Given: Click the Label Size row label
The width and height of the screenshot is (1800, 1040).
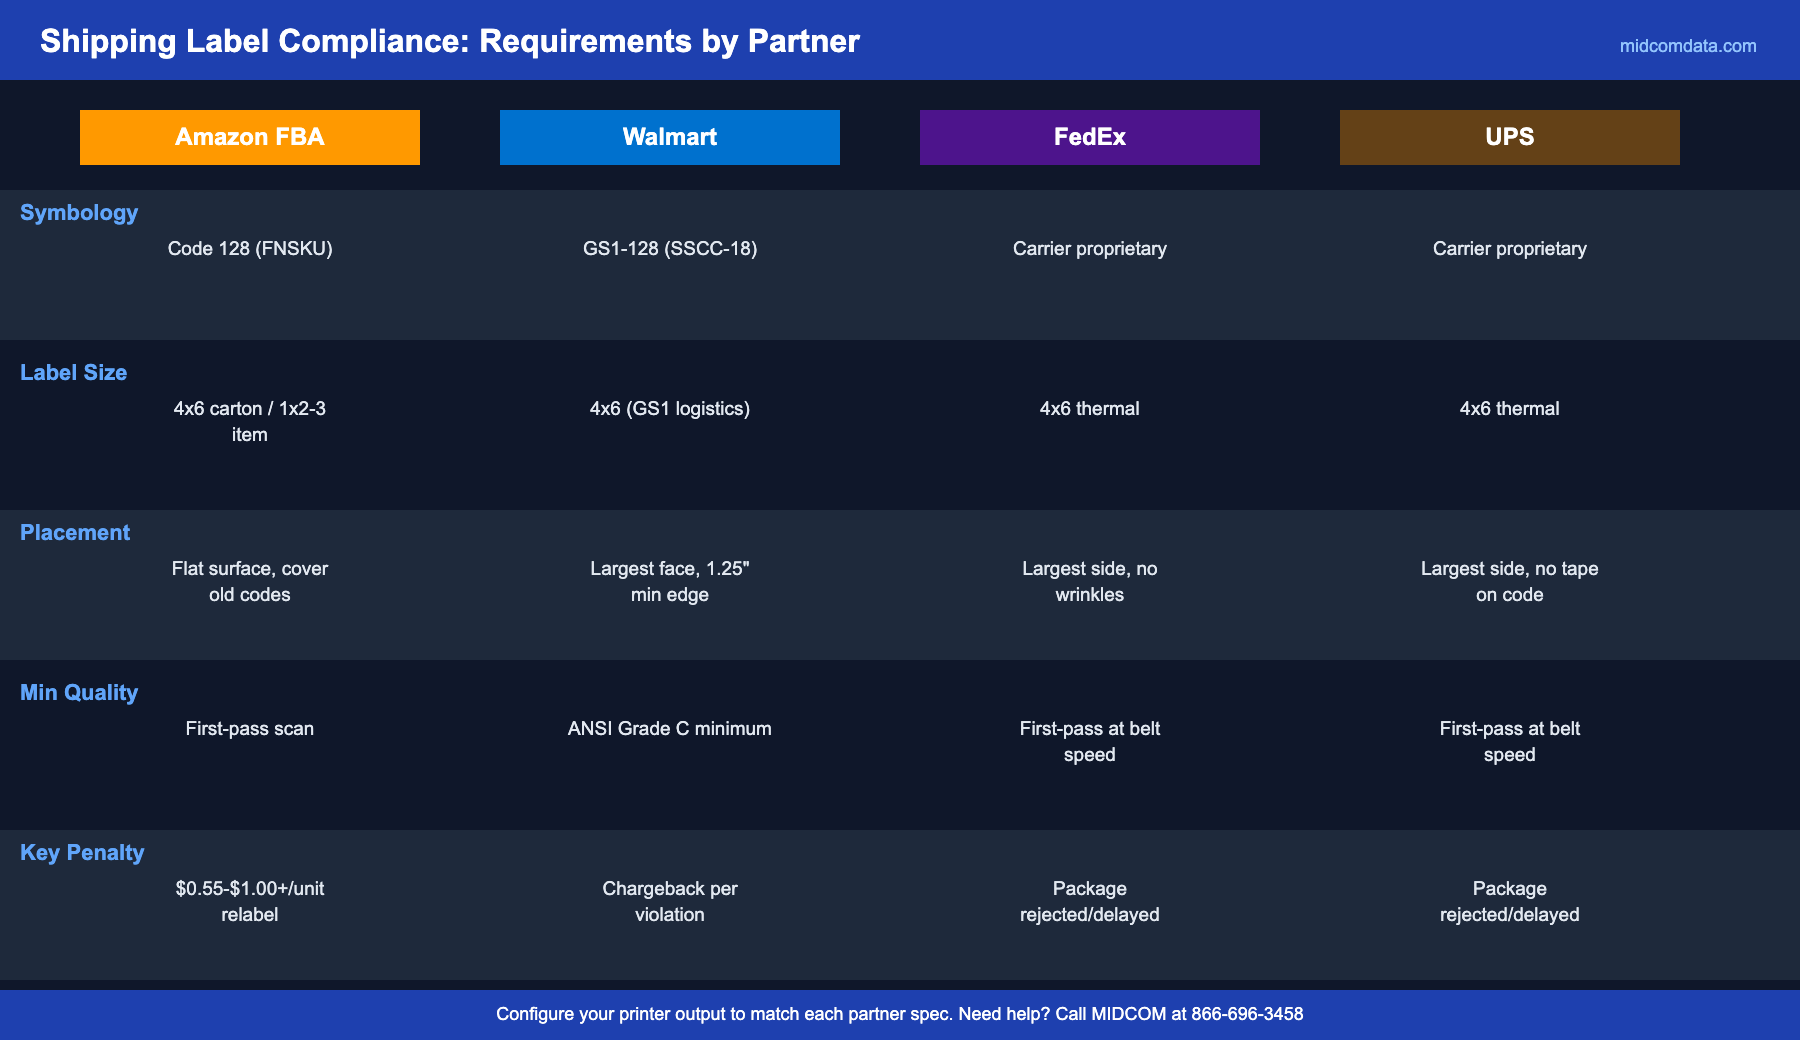Looking at the screenshot, I should [x=74, y=373].
